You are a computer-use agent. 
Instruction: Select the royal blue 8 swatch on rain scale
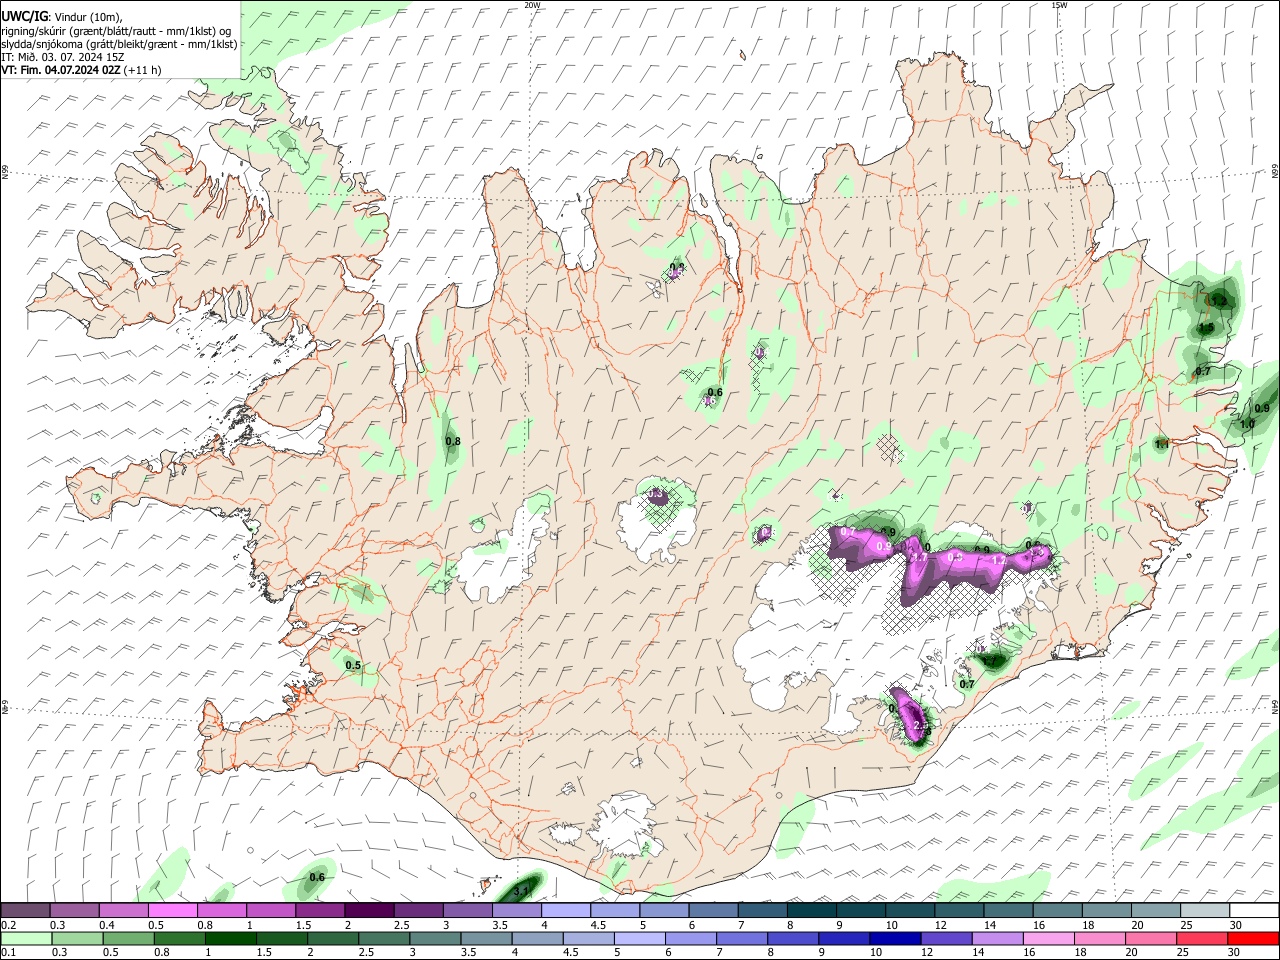793,938
